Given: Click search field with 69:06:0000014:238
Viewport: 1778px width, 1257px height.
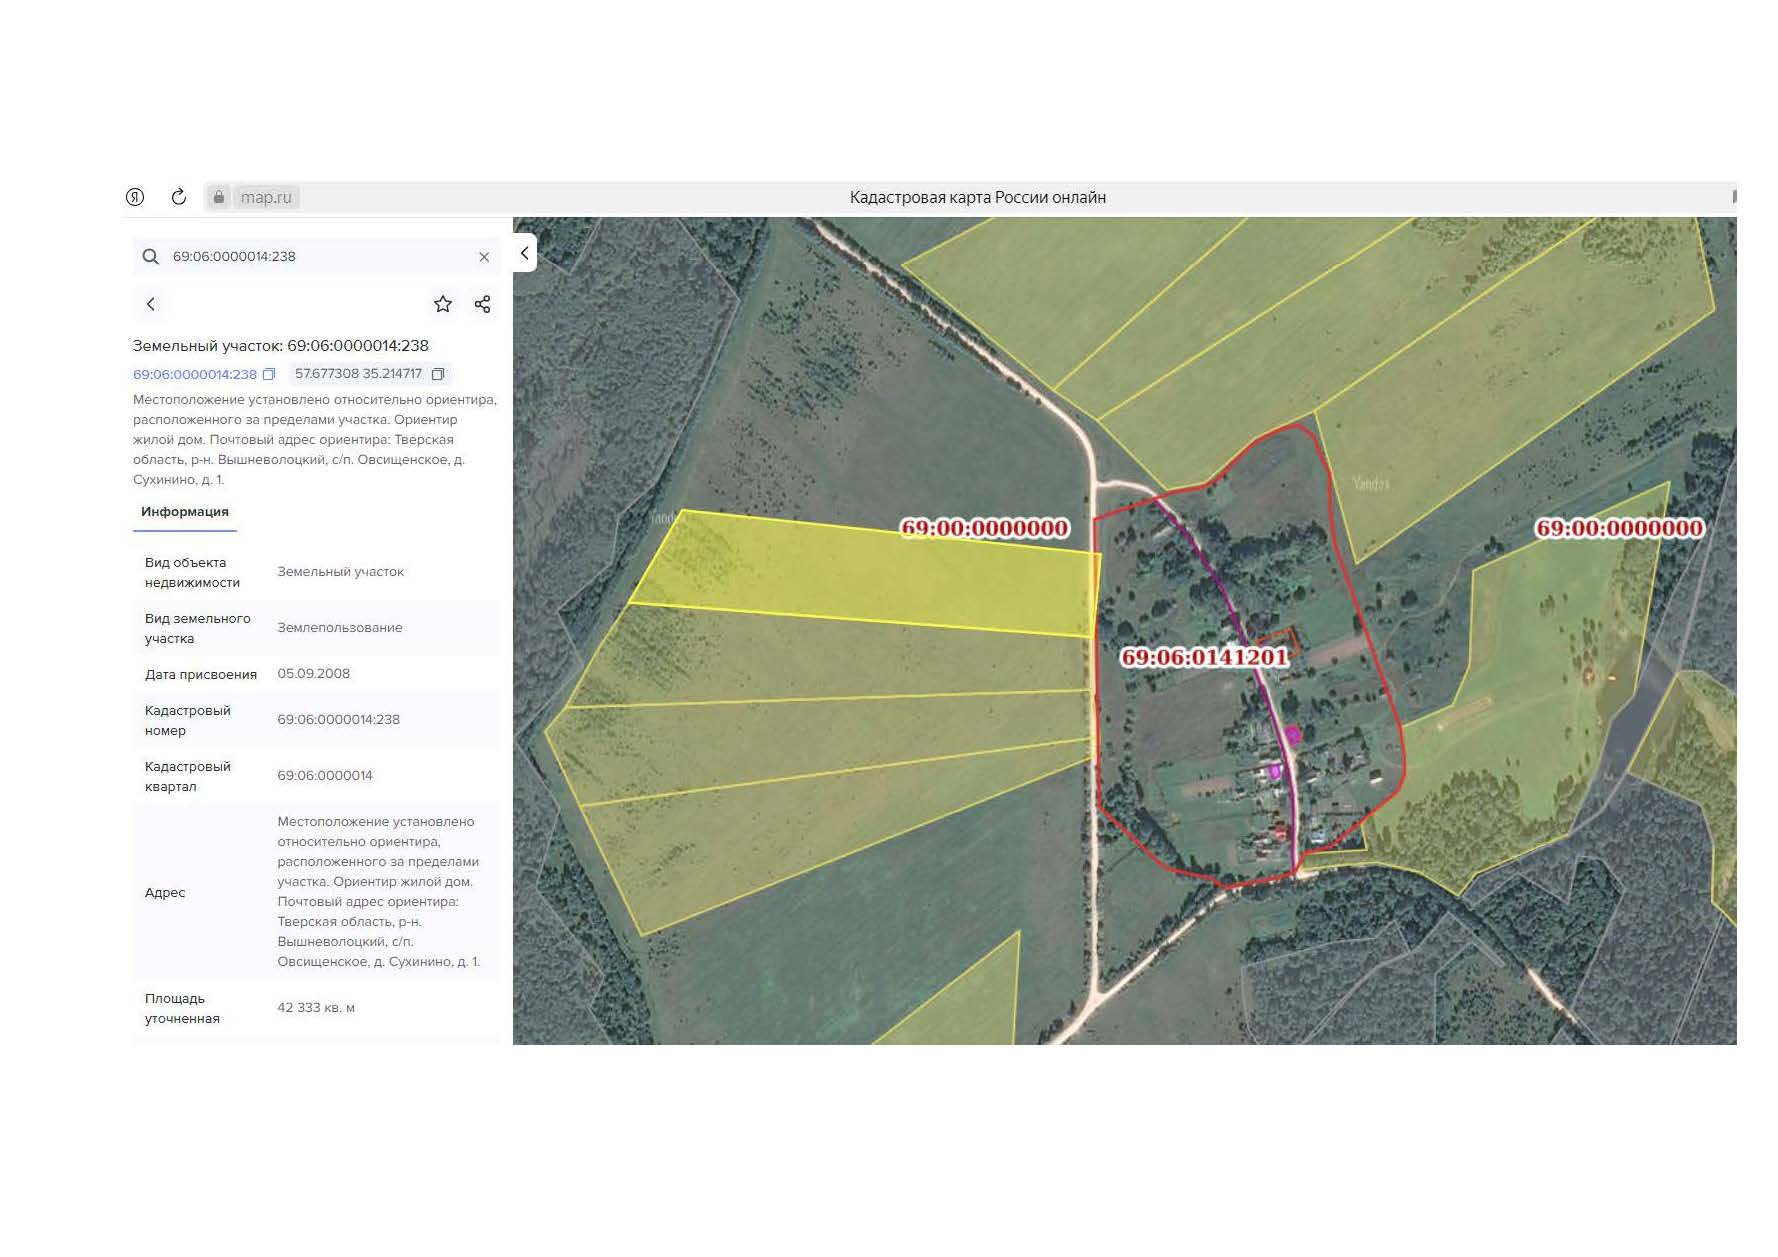Looking at the screenshot, I should pos(318,257).
